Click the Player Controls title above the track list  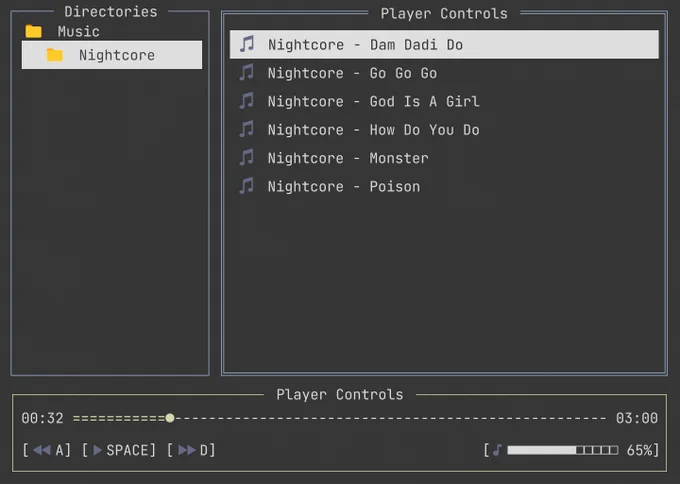pyautogui.click(x=444, y=13)
